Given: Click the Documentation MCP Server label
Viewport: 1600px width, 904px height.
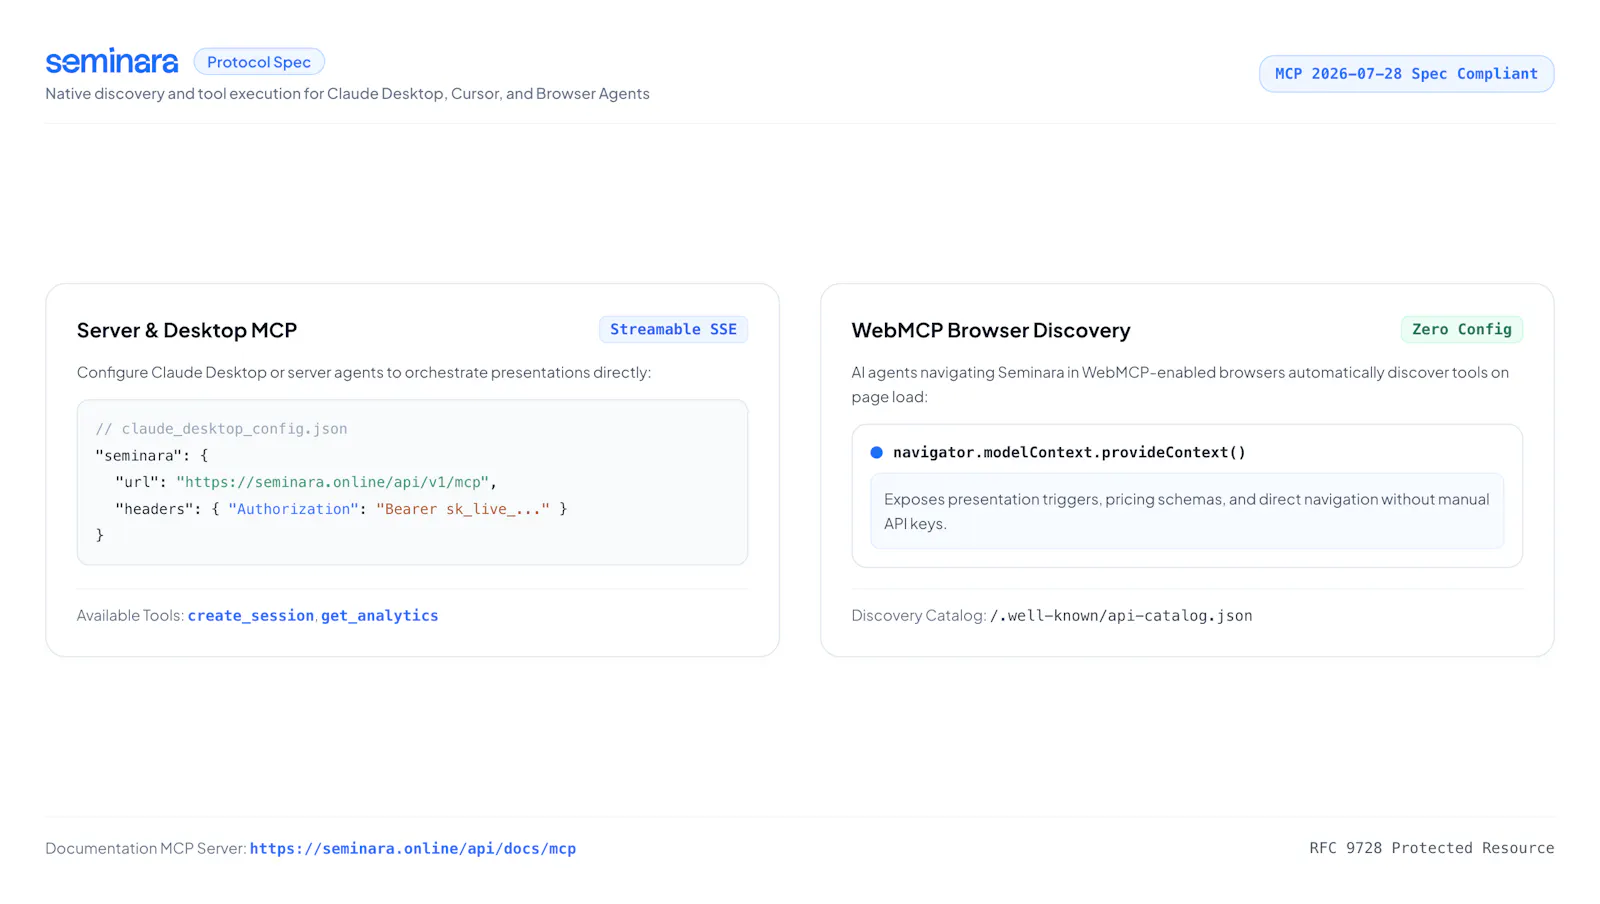Looking at the screenshot, I should click(x=146, y=848).
